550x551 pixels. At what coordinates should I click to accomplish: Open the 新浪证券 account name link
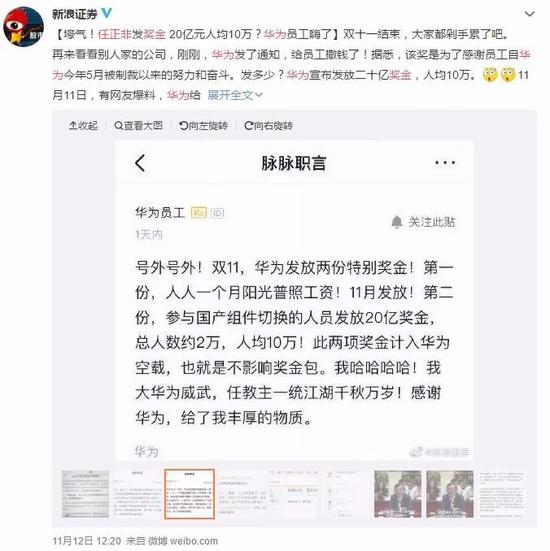click(x=75, y=14)
